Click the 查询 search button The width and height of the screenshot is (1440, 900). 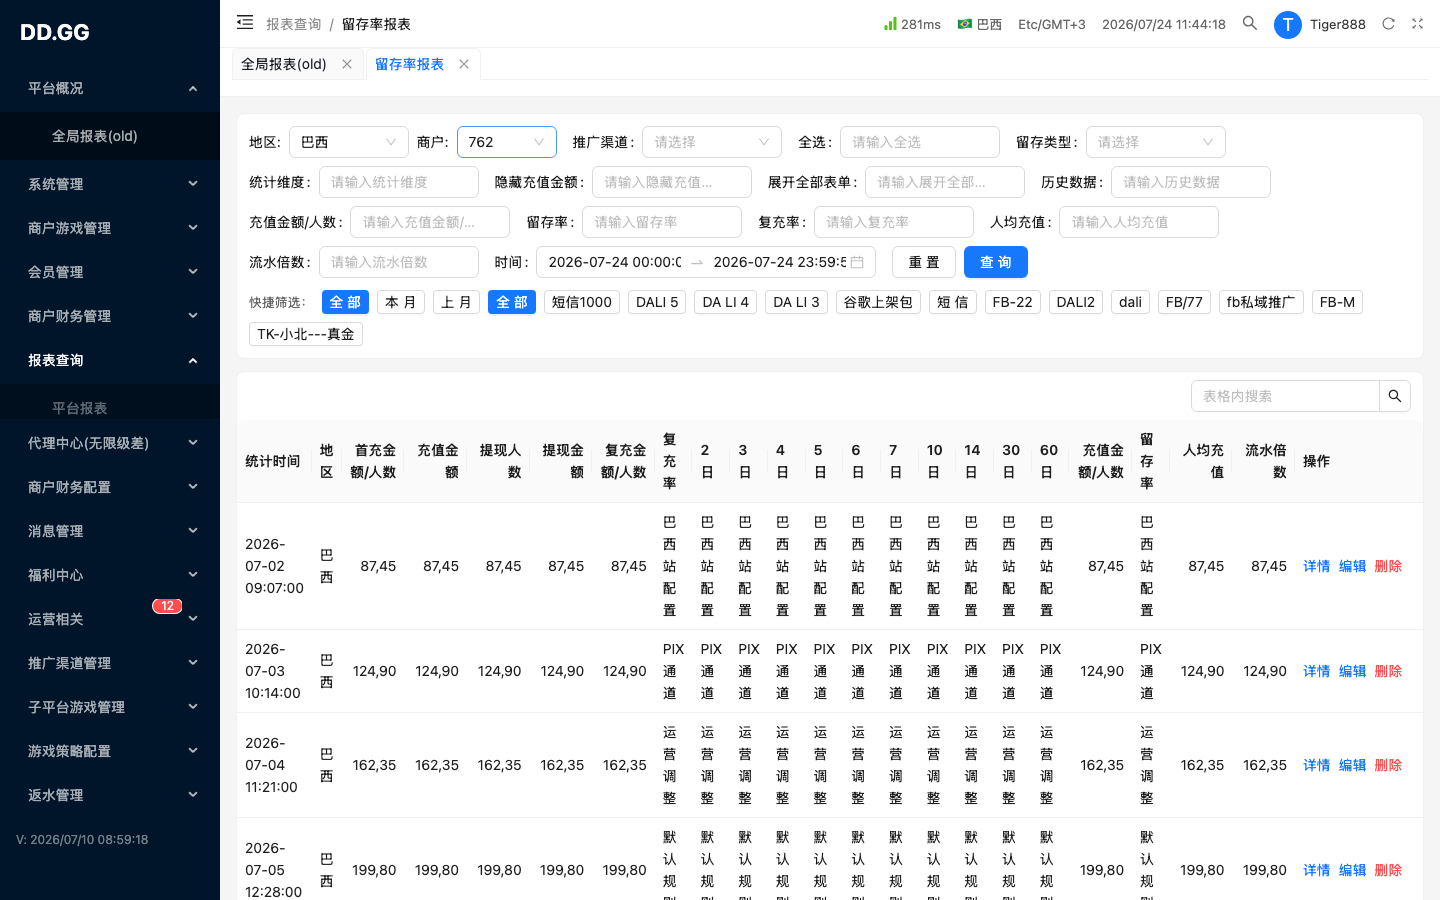[996, 262]
